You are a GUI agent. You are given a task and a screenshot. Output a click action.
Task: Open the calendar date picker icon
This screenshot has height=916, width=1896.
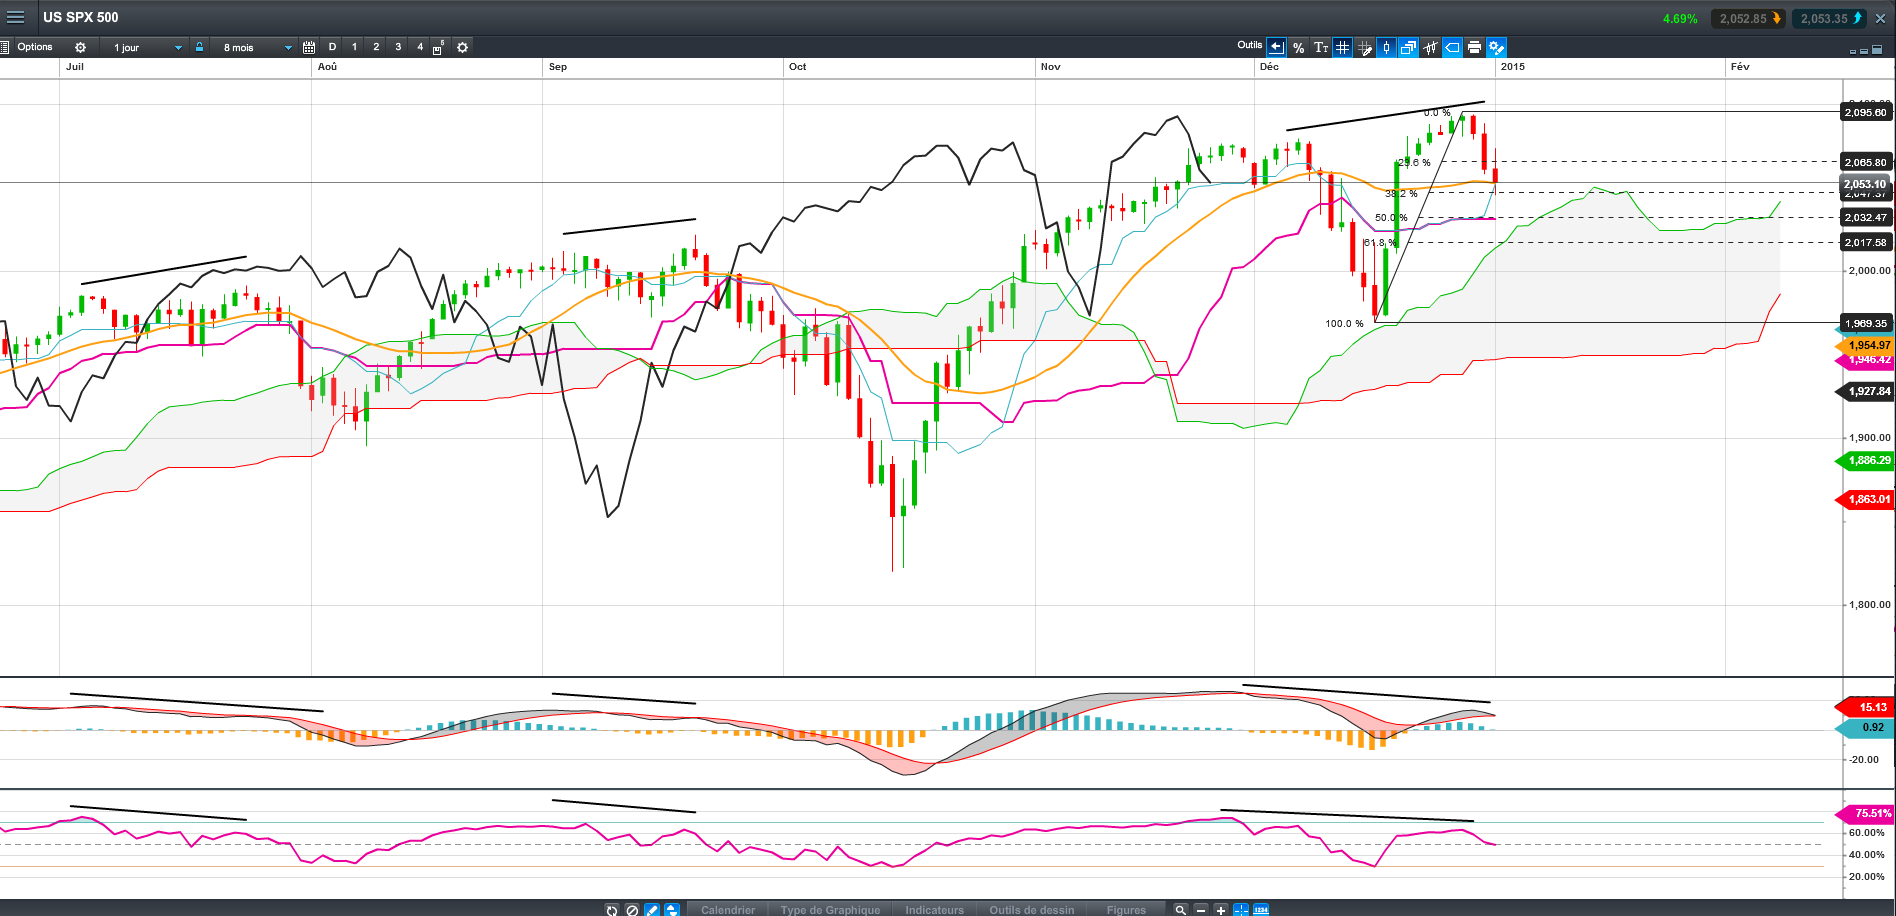pyautogui.click(x=309, y=47)
